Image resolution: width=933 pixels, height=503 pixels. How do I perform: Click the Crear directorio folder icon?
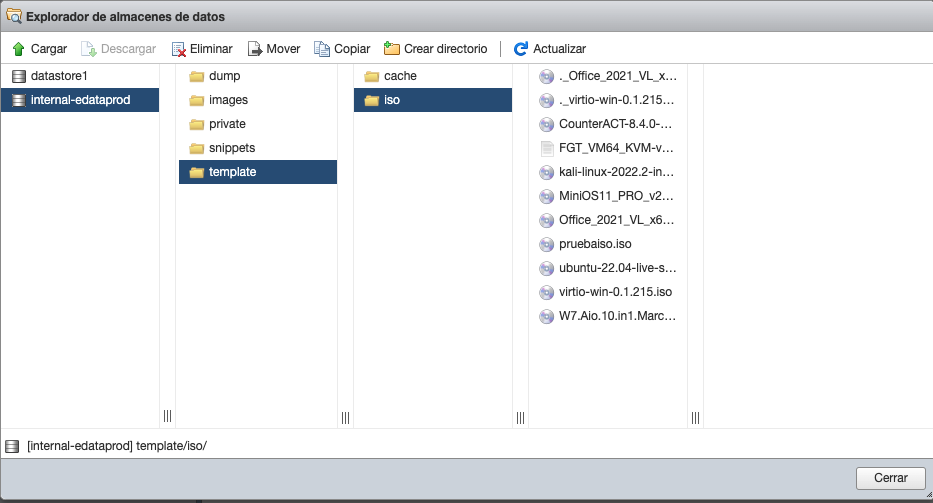click(392, 48)
